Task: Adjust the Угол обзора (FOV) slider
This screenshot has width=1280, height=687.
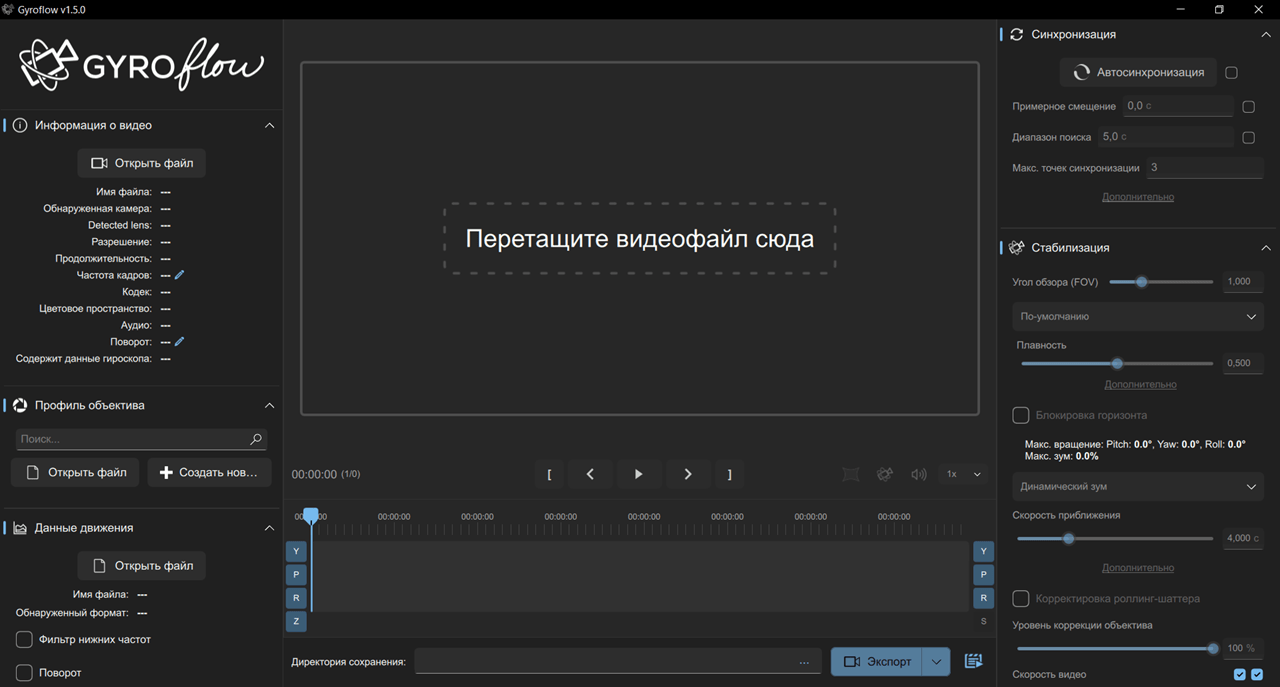Action: [1161, 282]
